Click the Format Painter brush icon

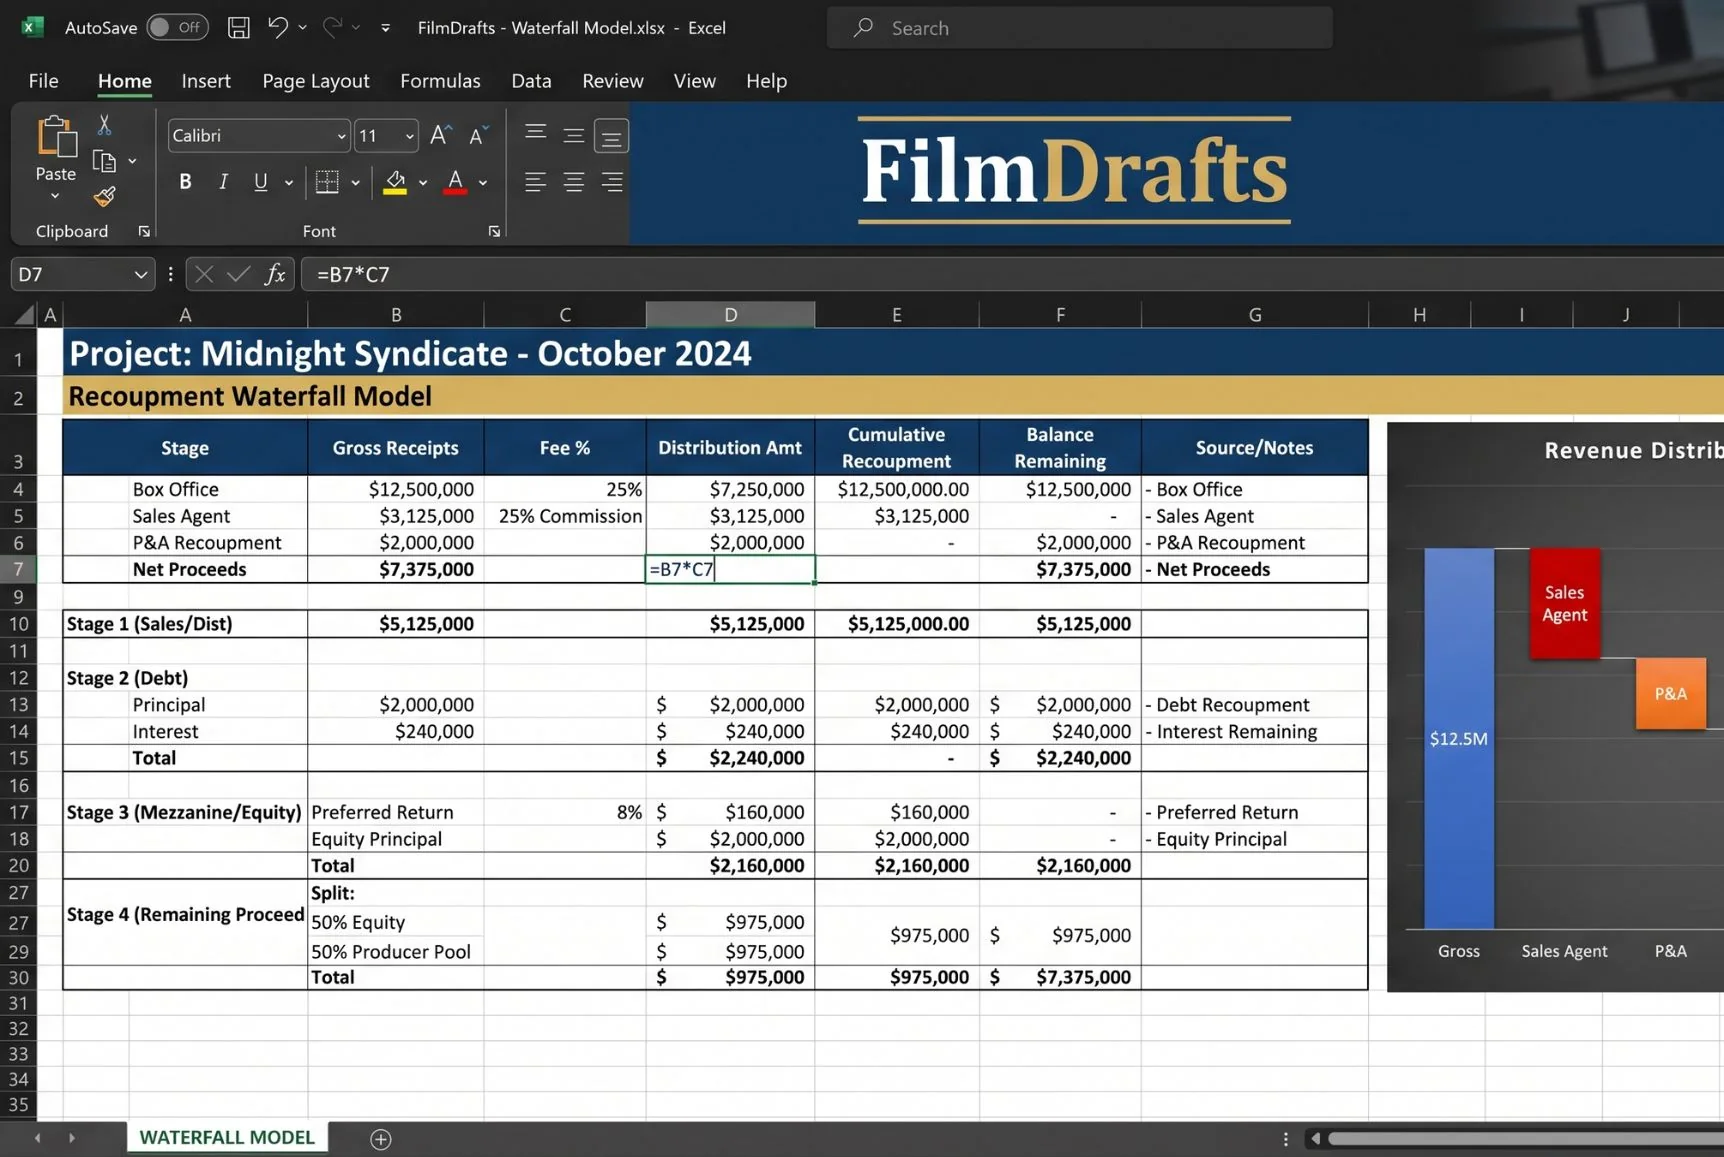104,197
